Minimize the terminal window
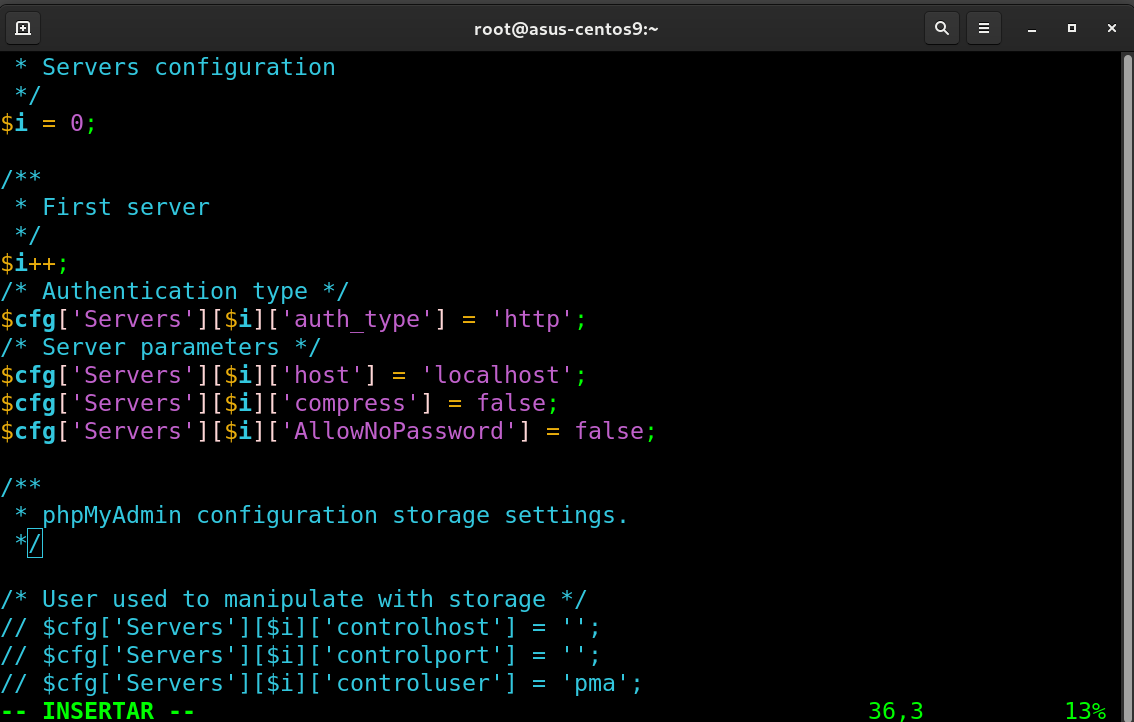This screenshot has width=1134, height=722. point(1032,28)
